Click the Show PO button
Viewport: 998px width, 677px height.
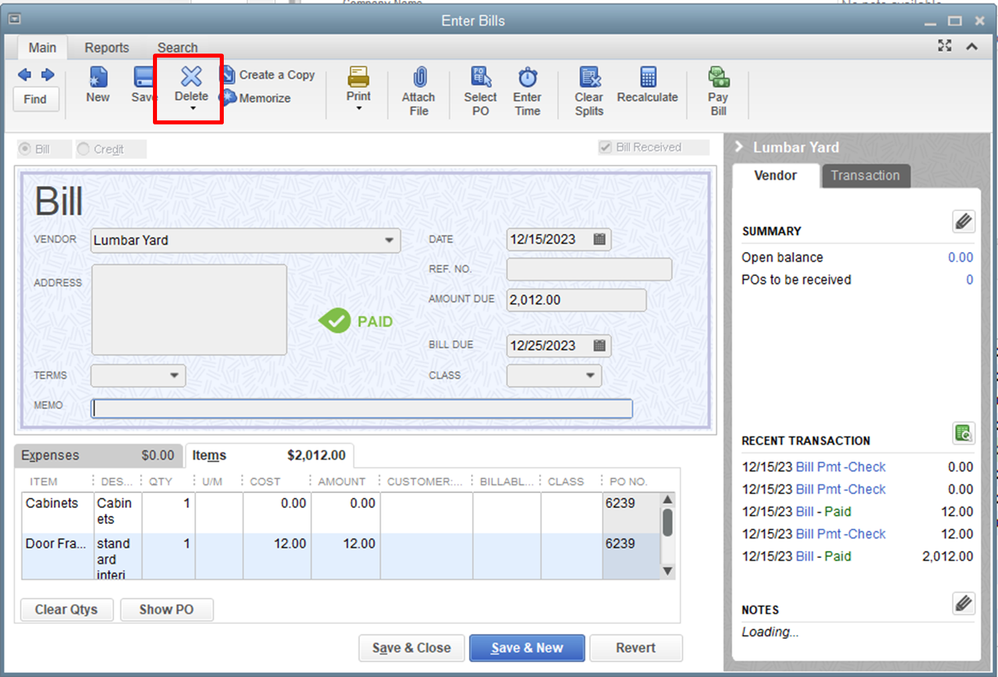(166, 610)
